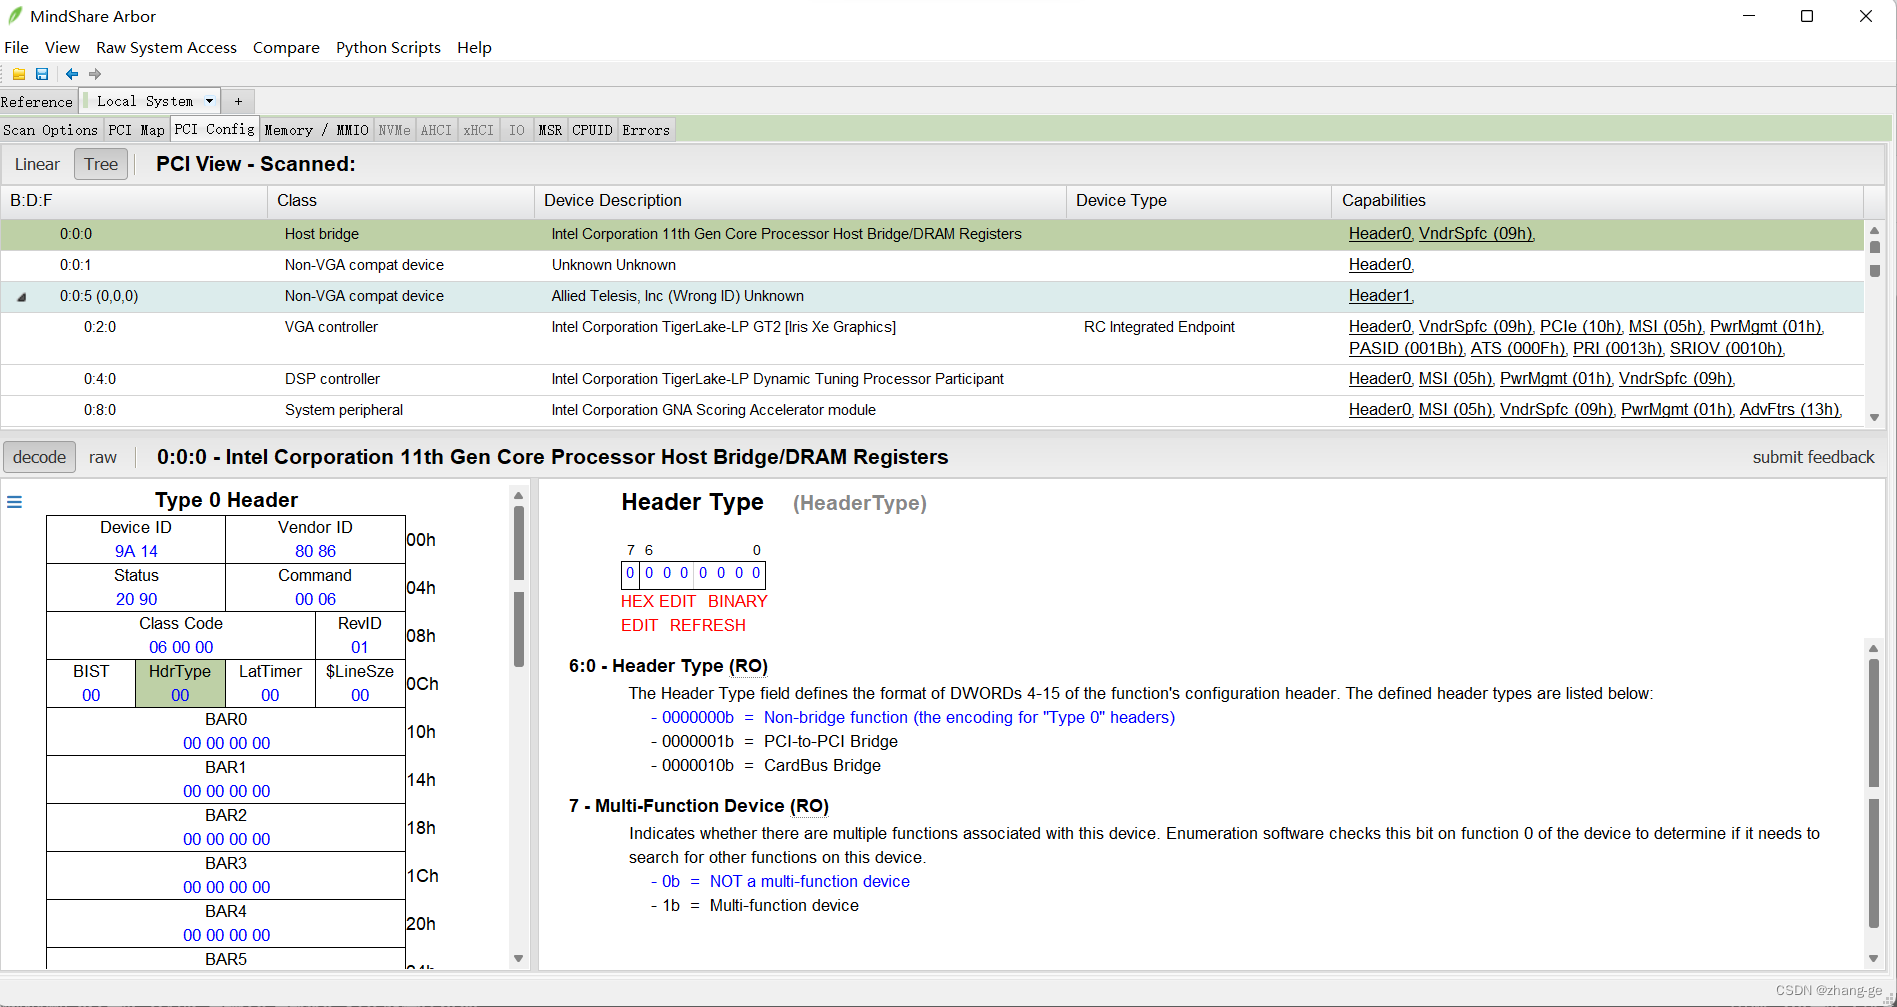Select the 0:8:0 System peripheral row
This screenshot has width=1897, height=1007.
click(932, 410)
